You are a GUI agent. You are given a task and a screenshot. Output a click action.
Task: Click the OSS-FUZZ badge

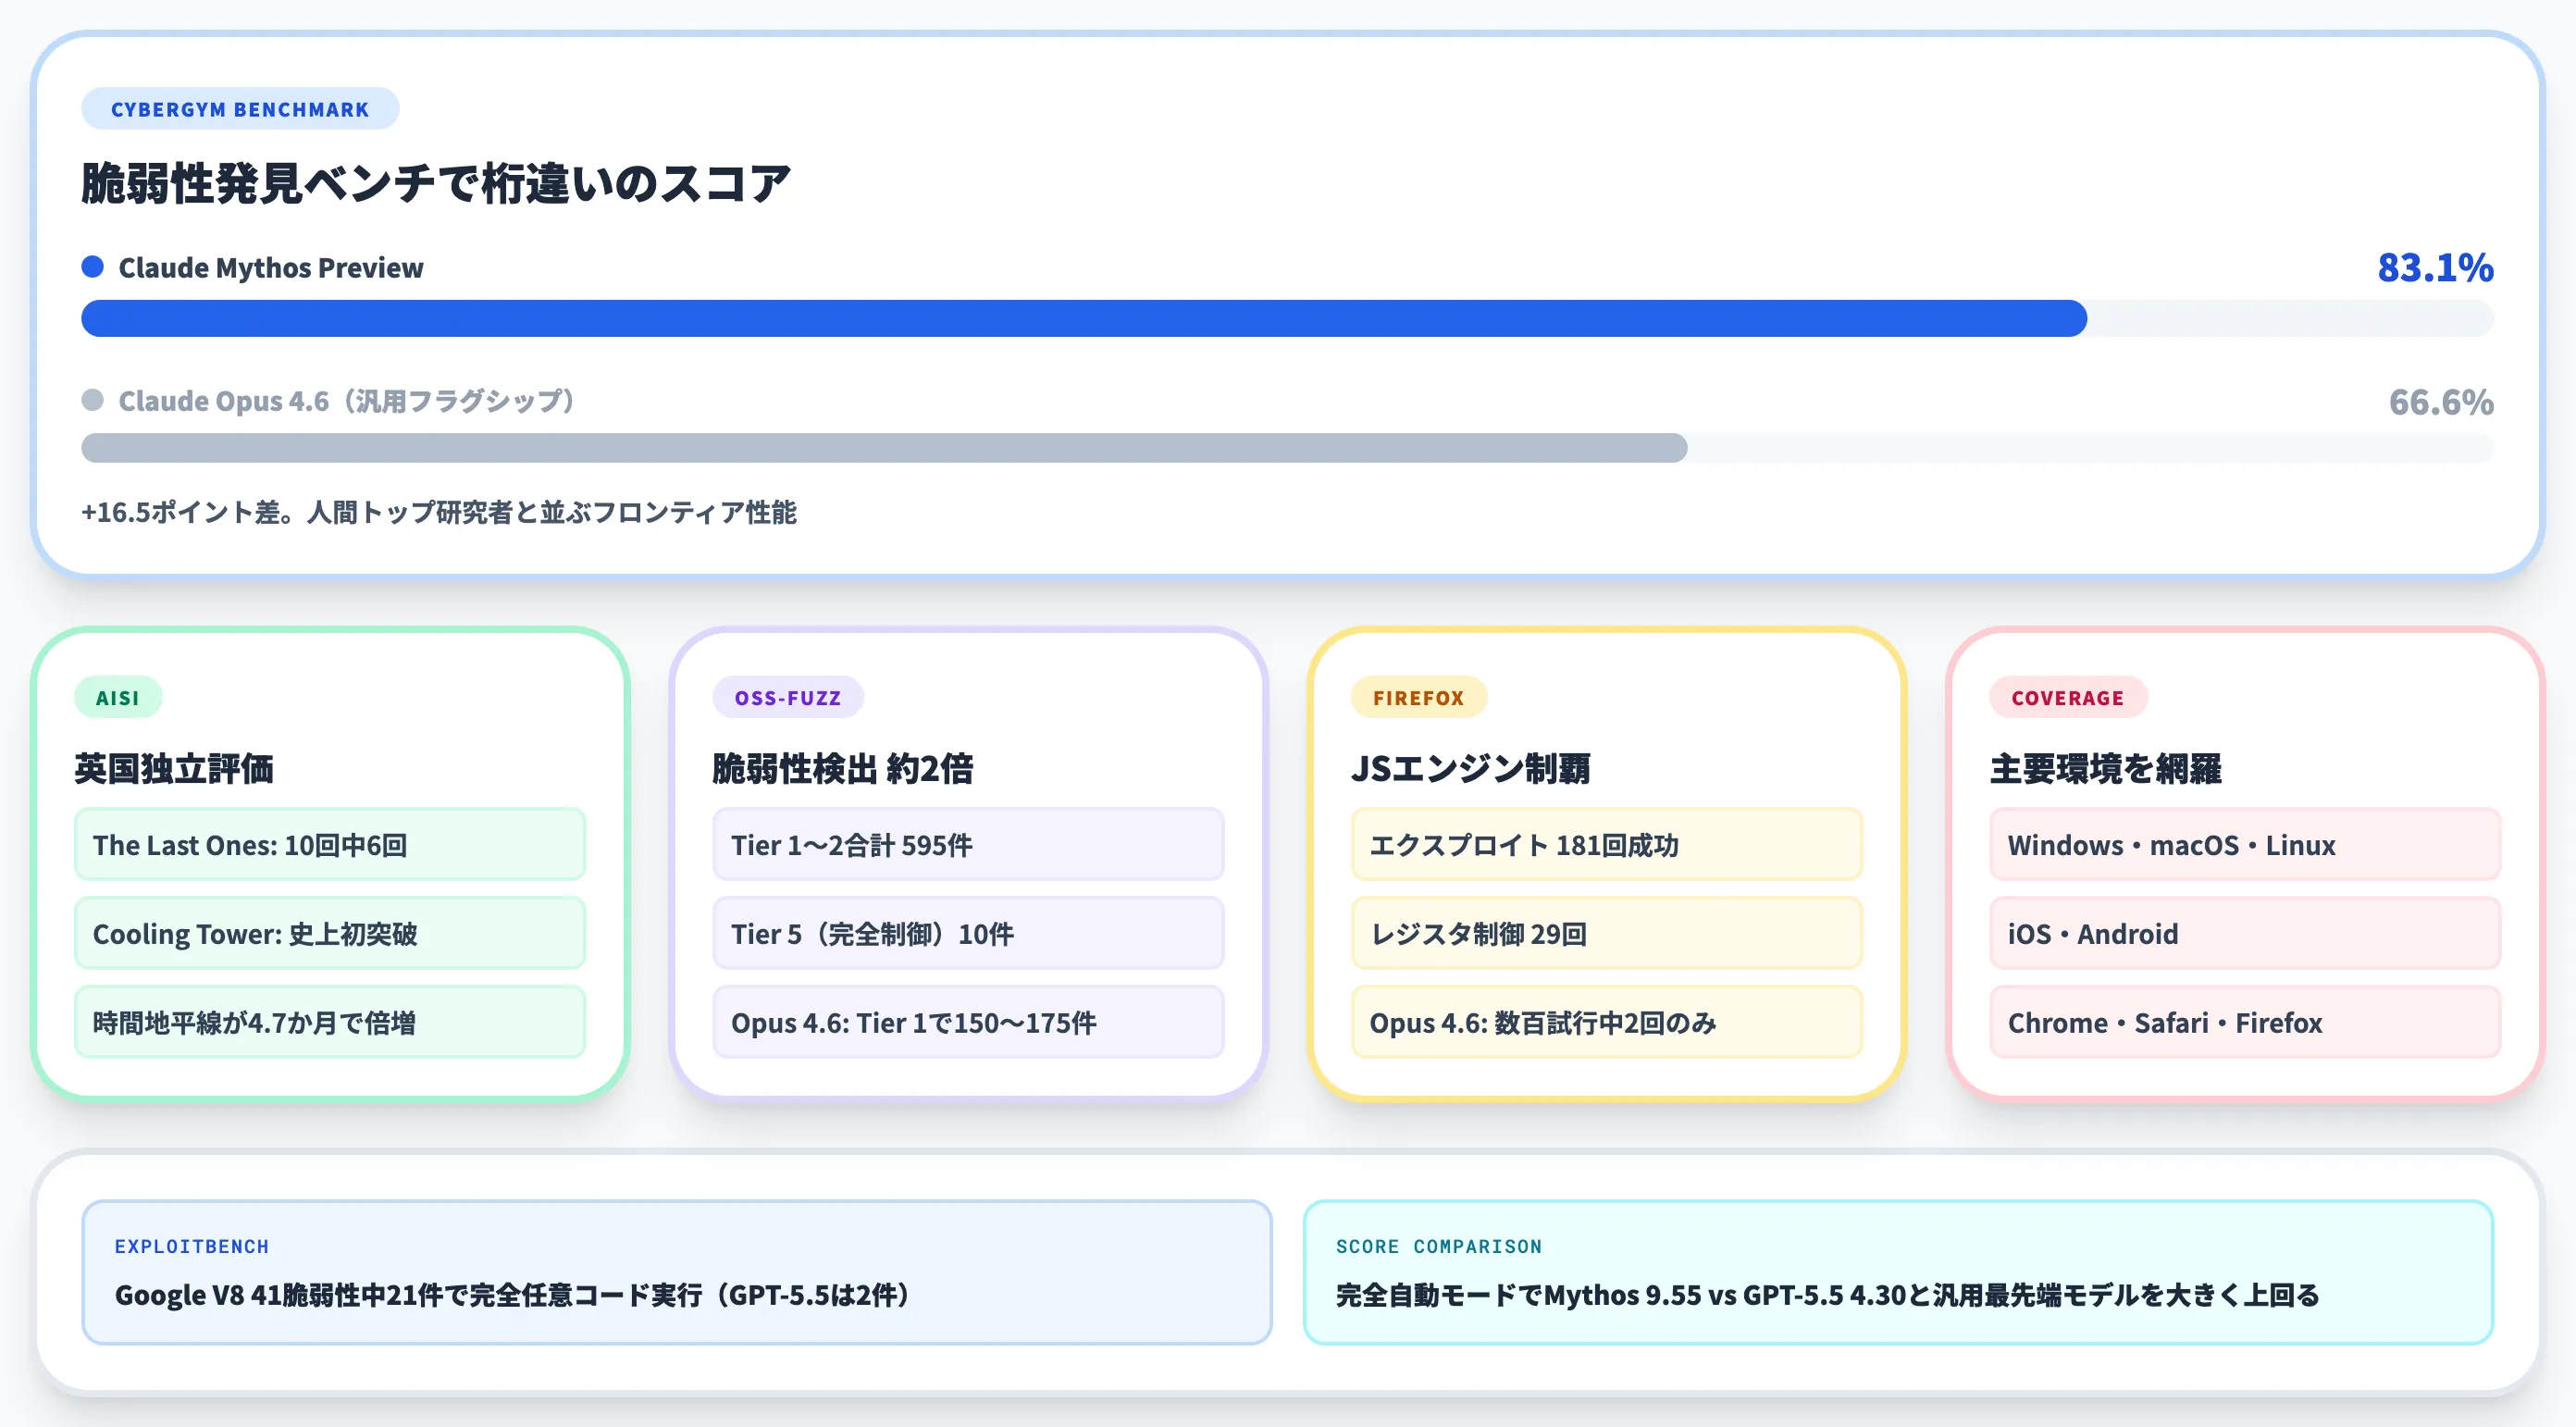(788, 698)
